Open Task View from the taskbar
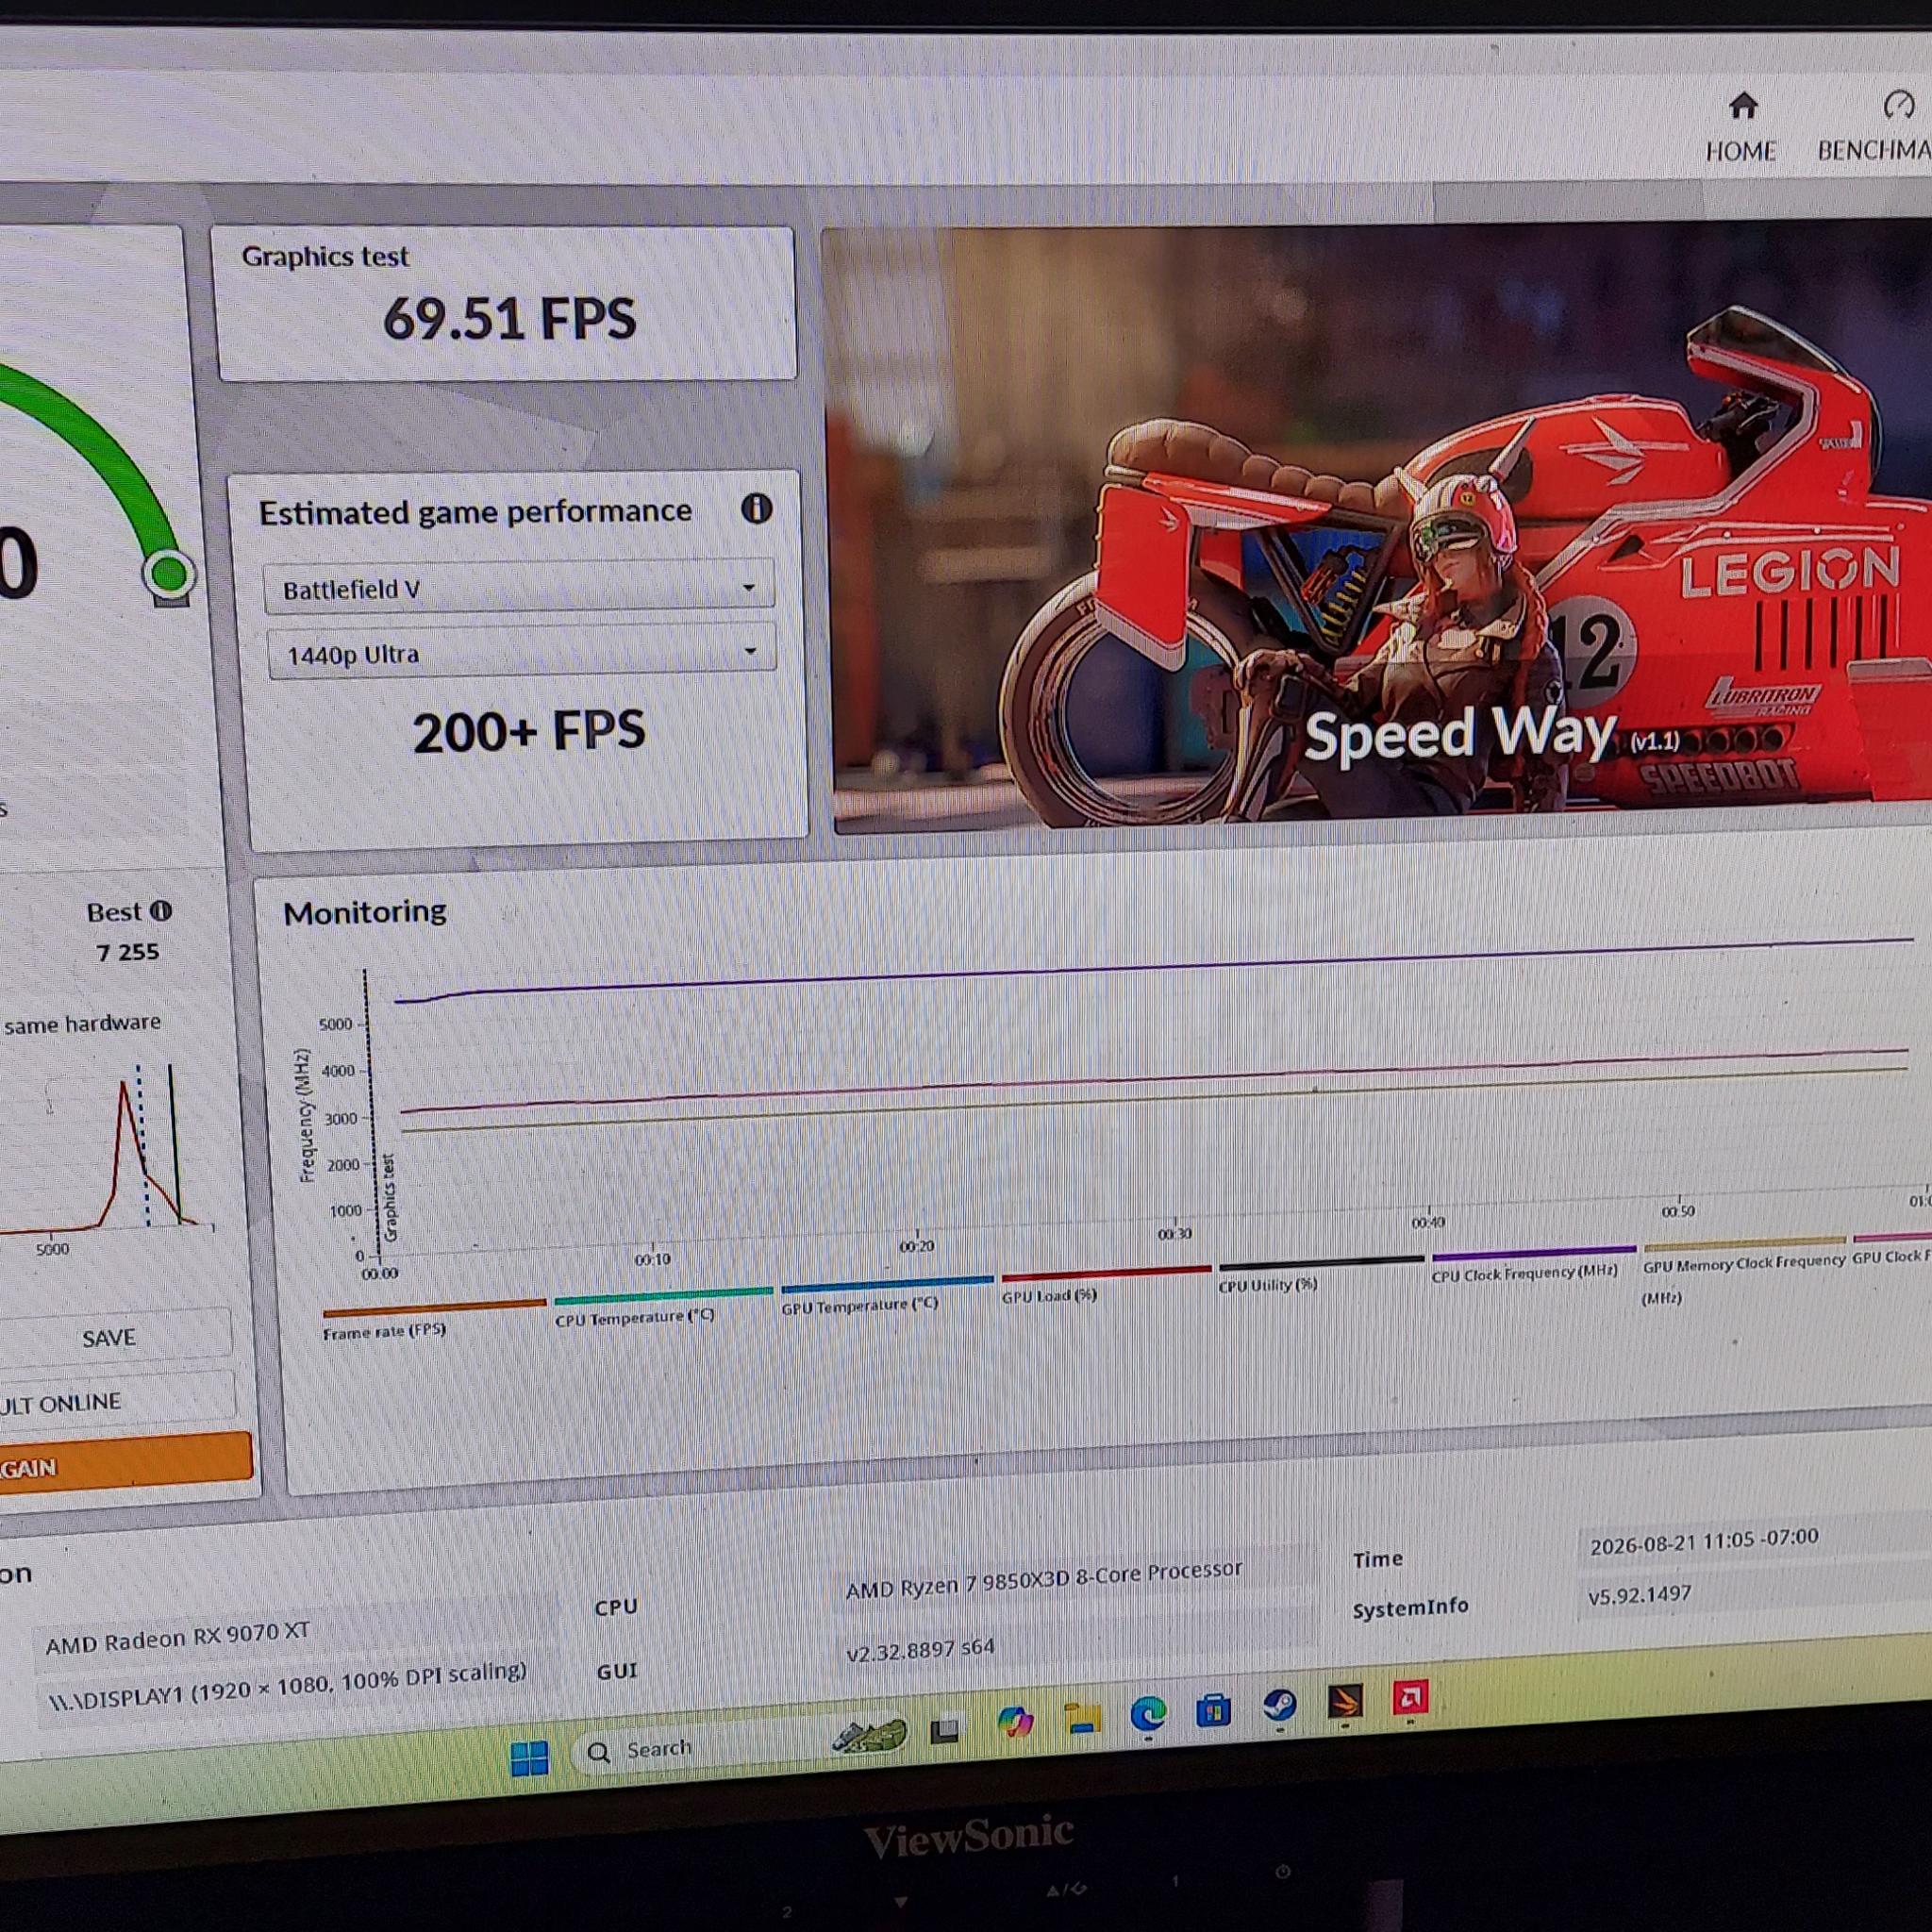This screenshot has width=1932, height=1932. [945, 1729]
